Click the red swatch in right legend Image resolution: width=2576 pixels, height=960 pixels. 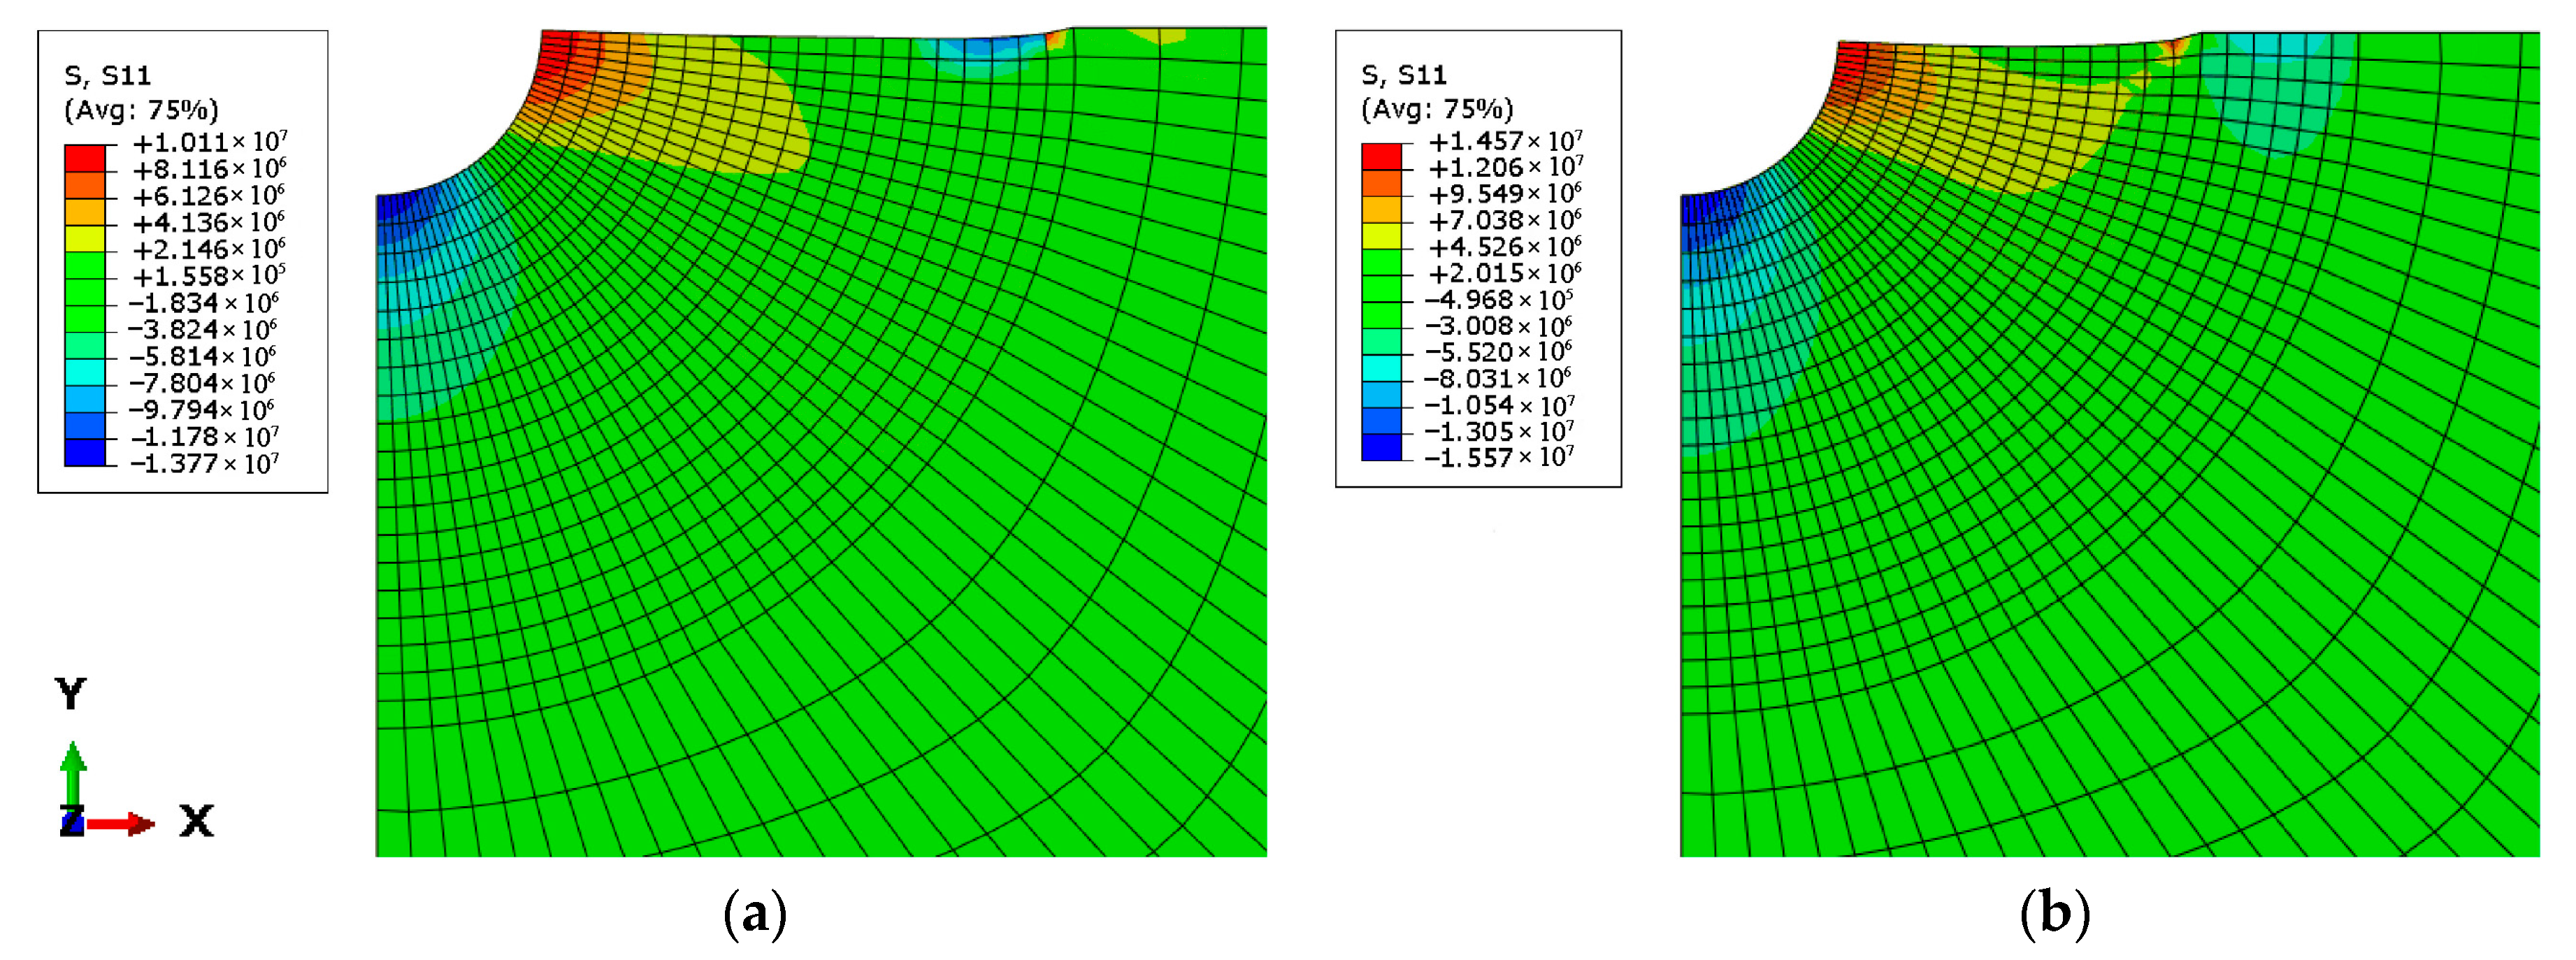1381,156
